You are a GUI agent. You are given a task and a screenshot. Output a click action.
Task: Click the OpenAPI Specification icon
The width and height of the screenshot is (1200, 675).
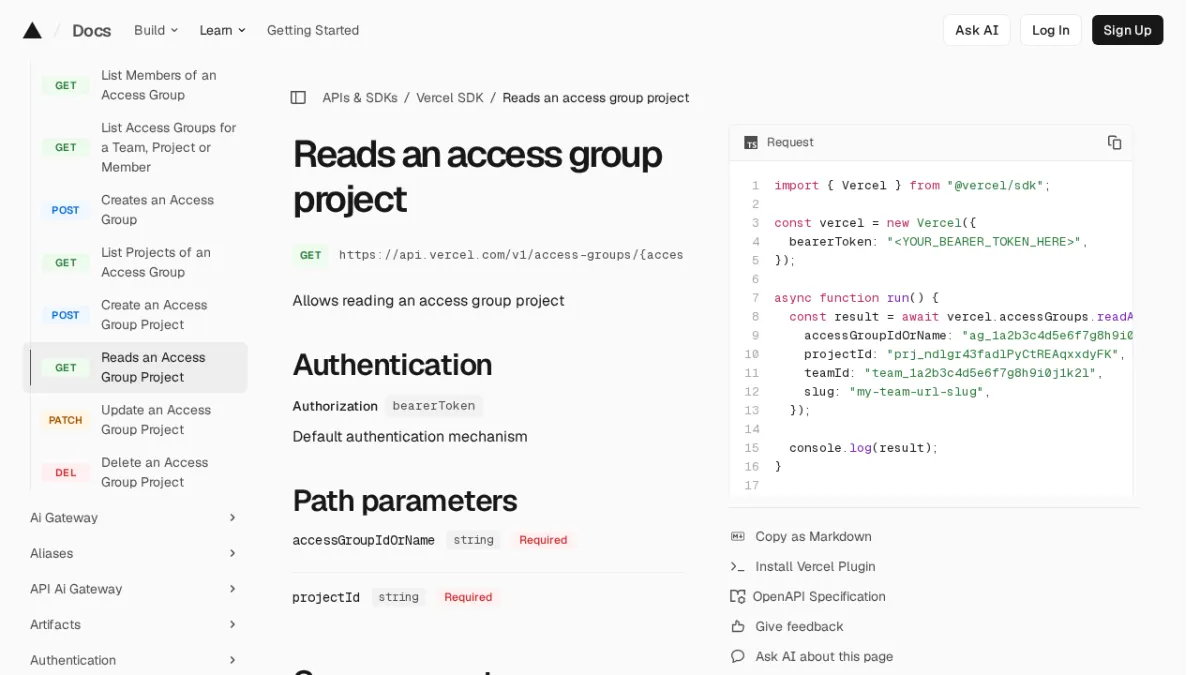(738, 597)
